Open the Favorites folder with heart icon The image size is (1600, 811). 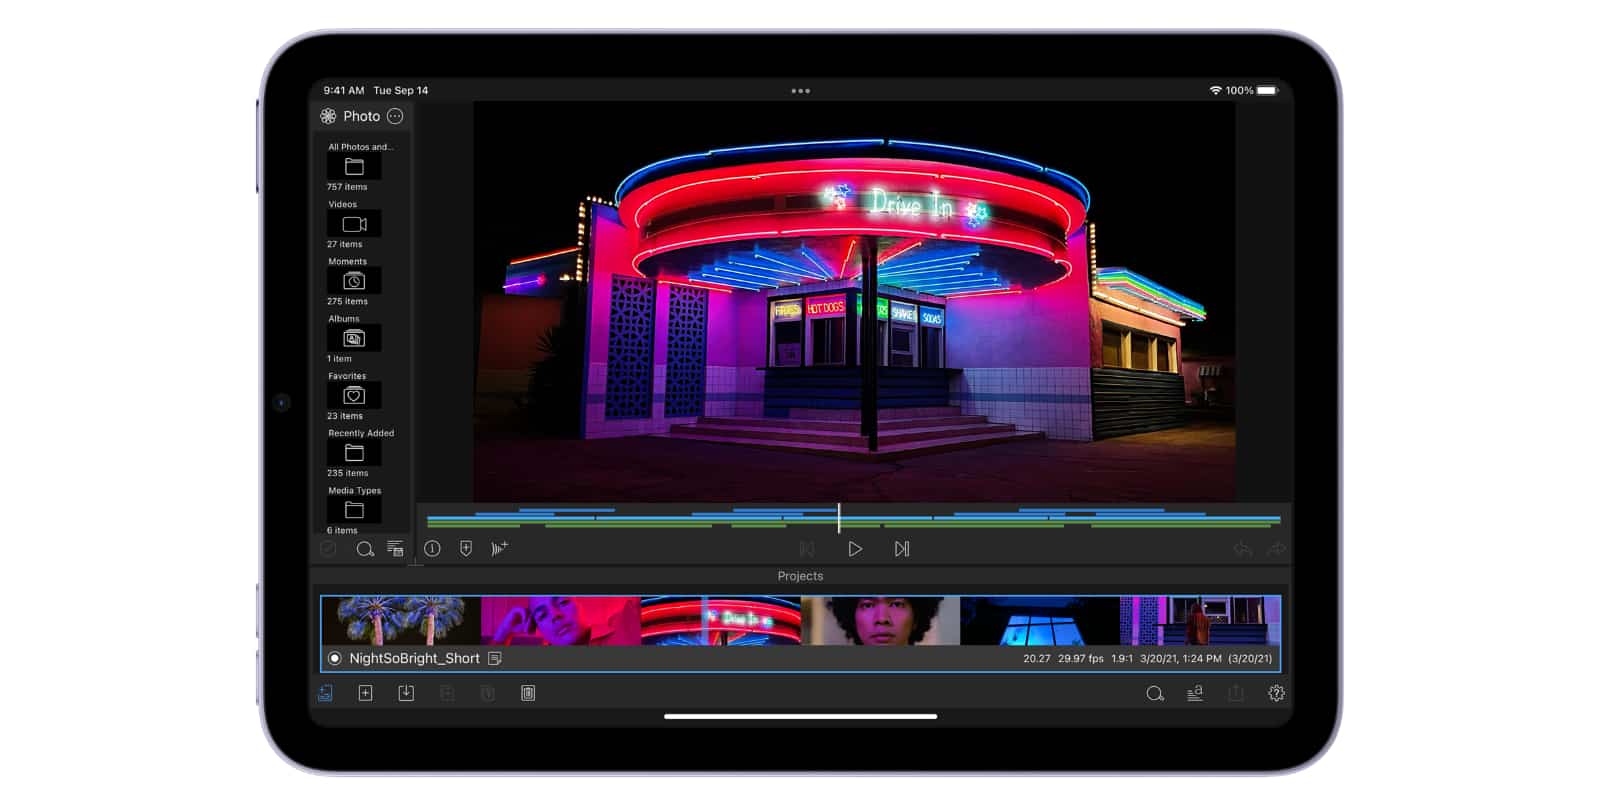pos(354,396)
